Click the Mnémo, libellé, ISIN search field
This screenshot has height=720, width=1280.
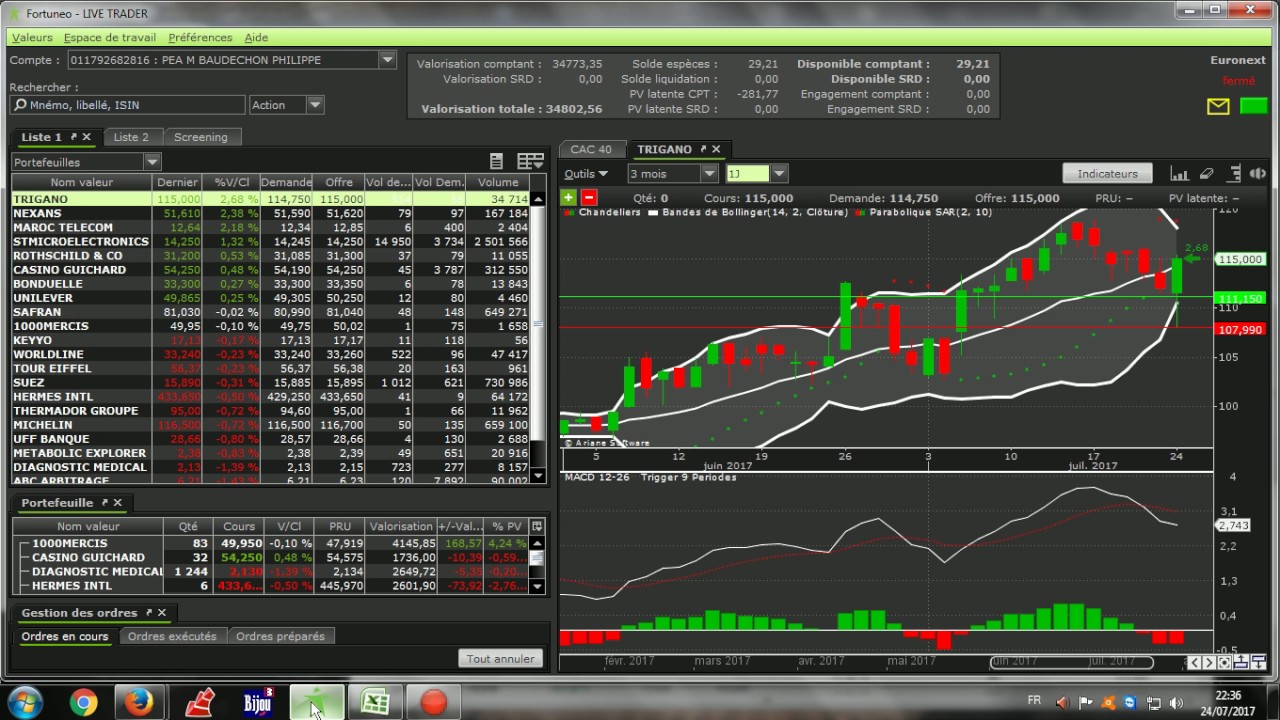coord(127,105)
